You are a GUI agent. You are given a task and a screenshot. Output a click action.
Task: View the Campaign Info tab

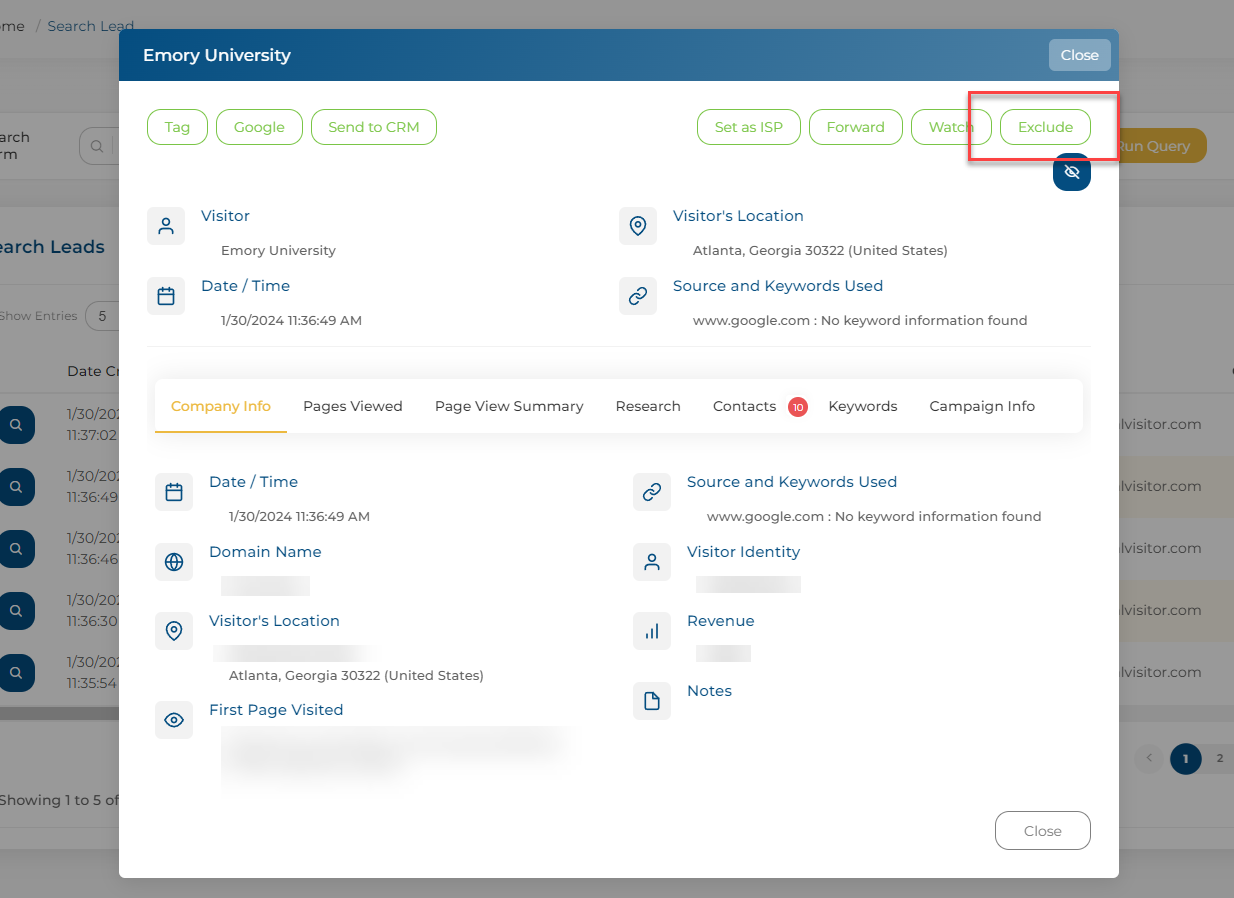[982, 406]
